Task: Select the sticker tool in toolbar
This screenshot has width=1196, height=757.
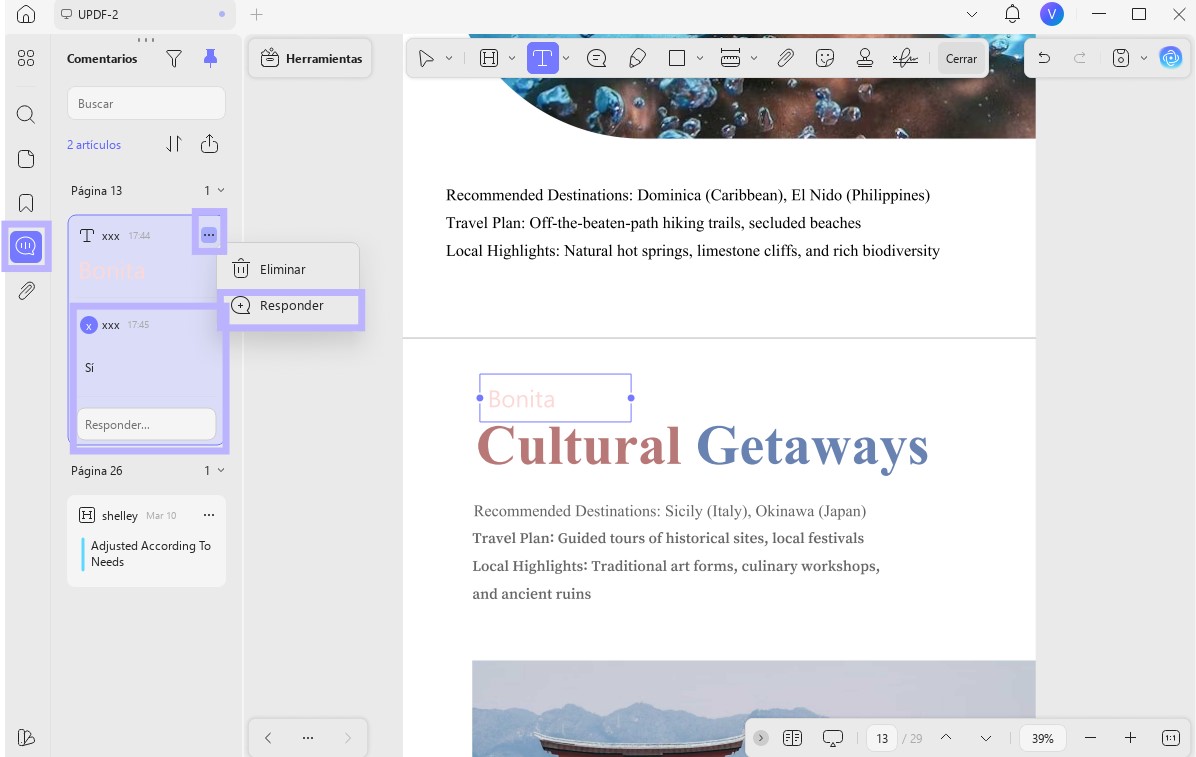Action: [825, 59]
